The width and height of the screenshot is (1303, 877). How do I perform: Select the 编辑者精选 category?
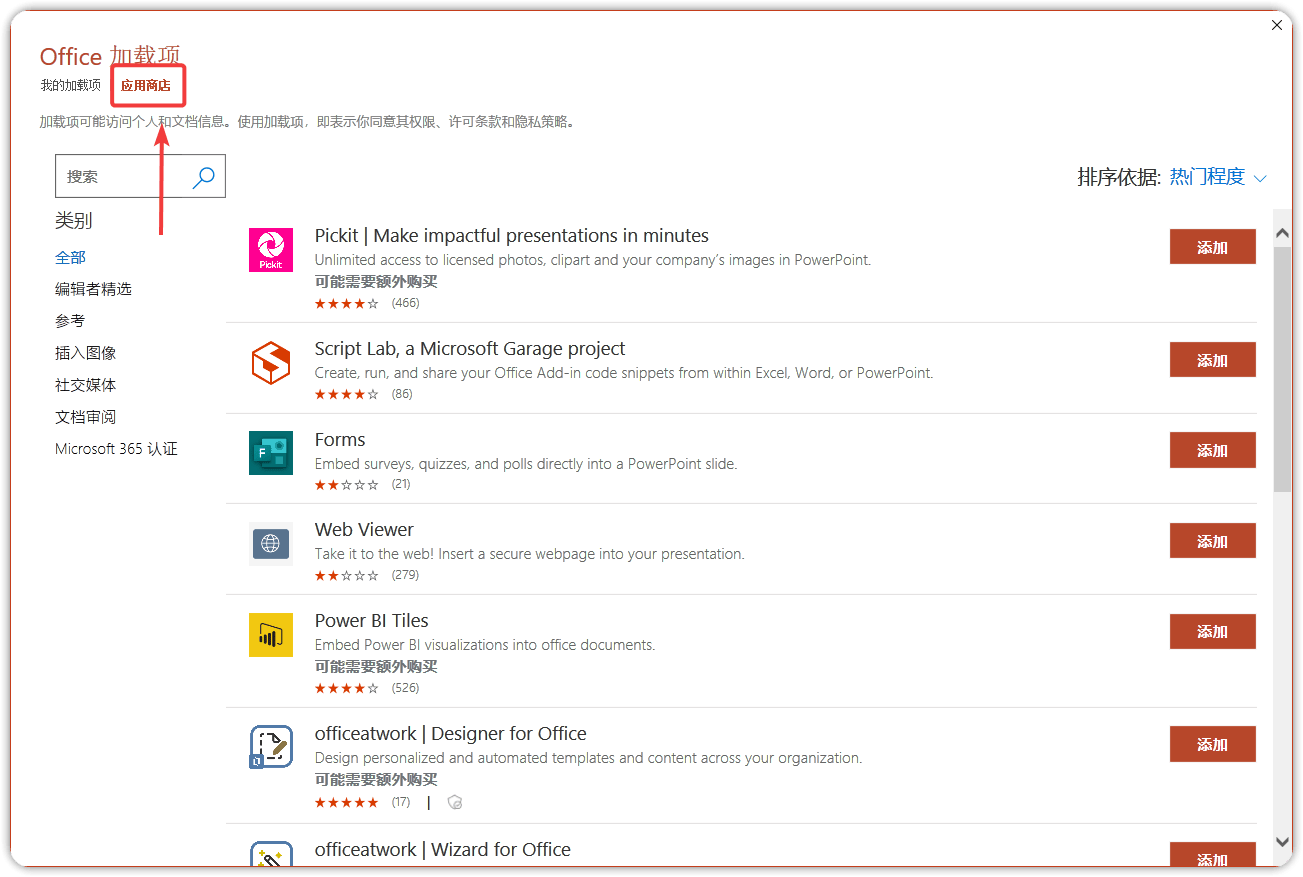[x=93, y=289]
